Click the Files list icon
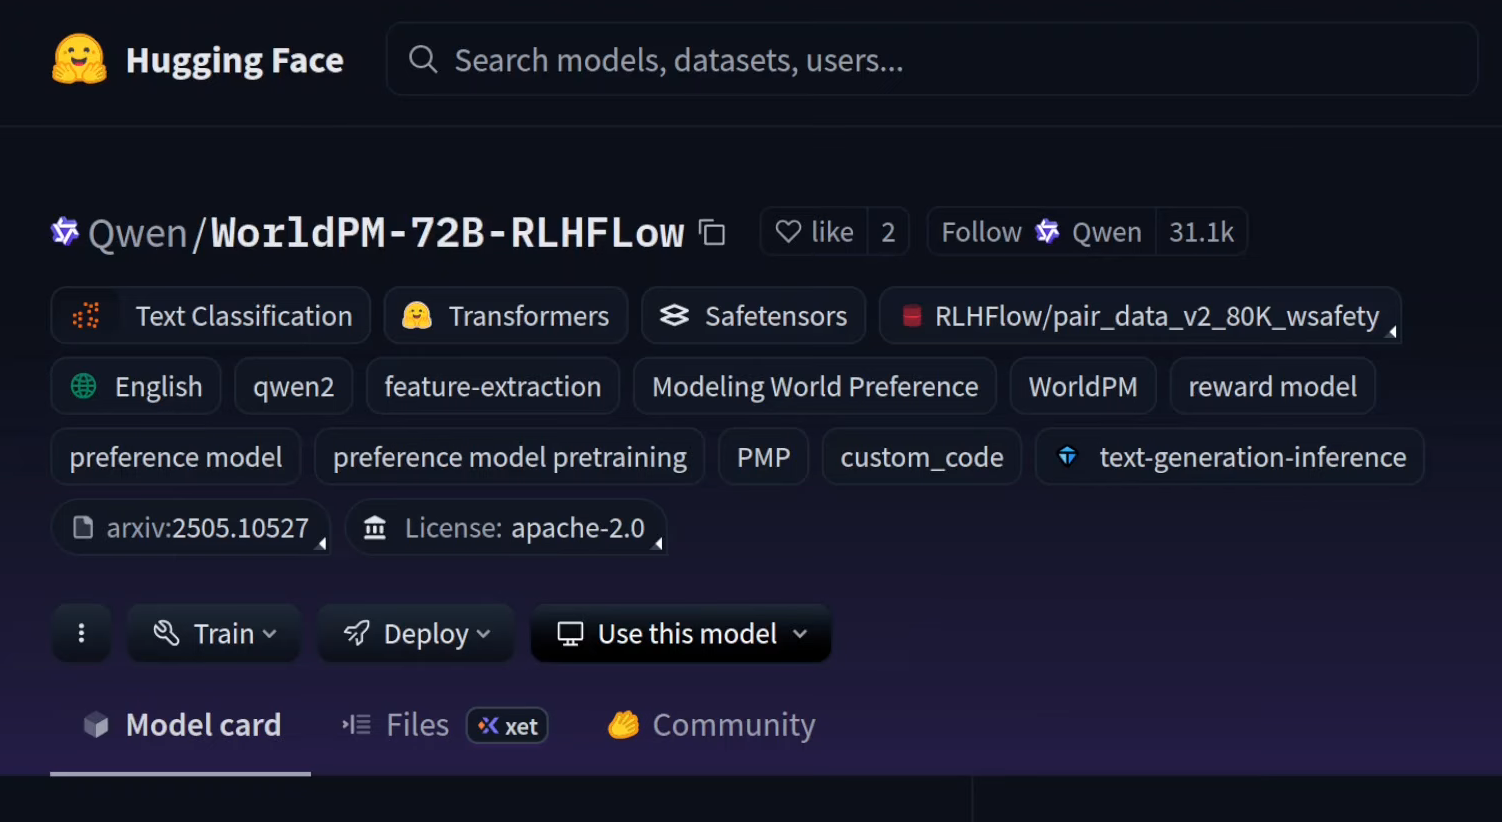Image resolution: width=1502 pixels, height=822 pixels. point(356,725)
